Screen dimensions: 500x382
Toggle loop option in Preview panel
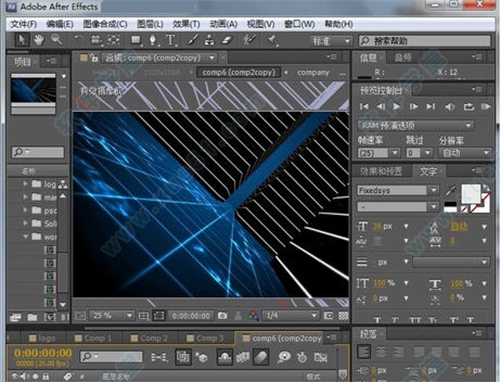[x=469, y=107]
